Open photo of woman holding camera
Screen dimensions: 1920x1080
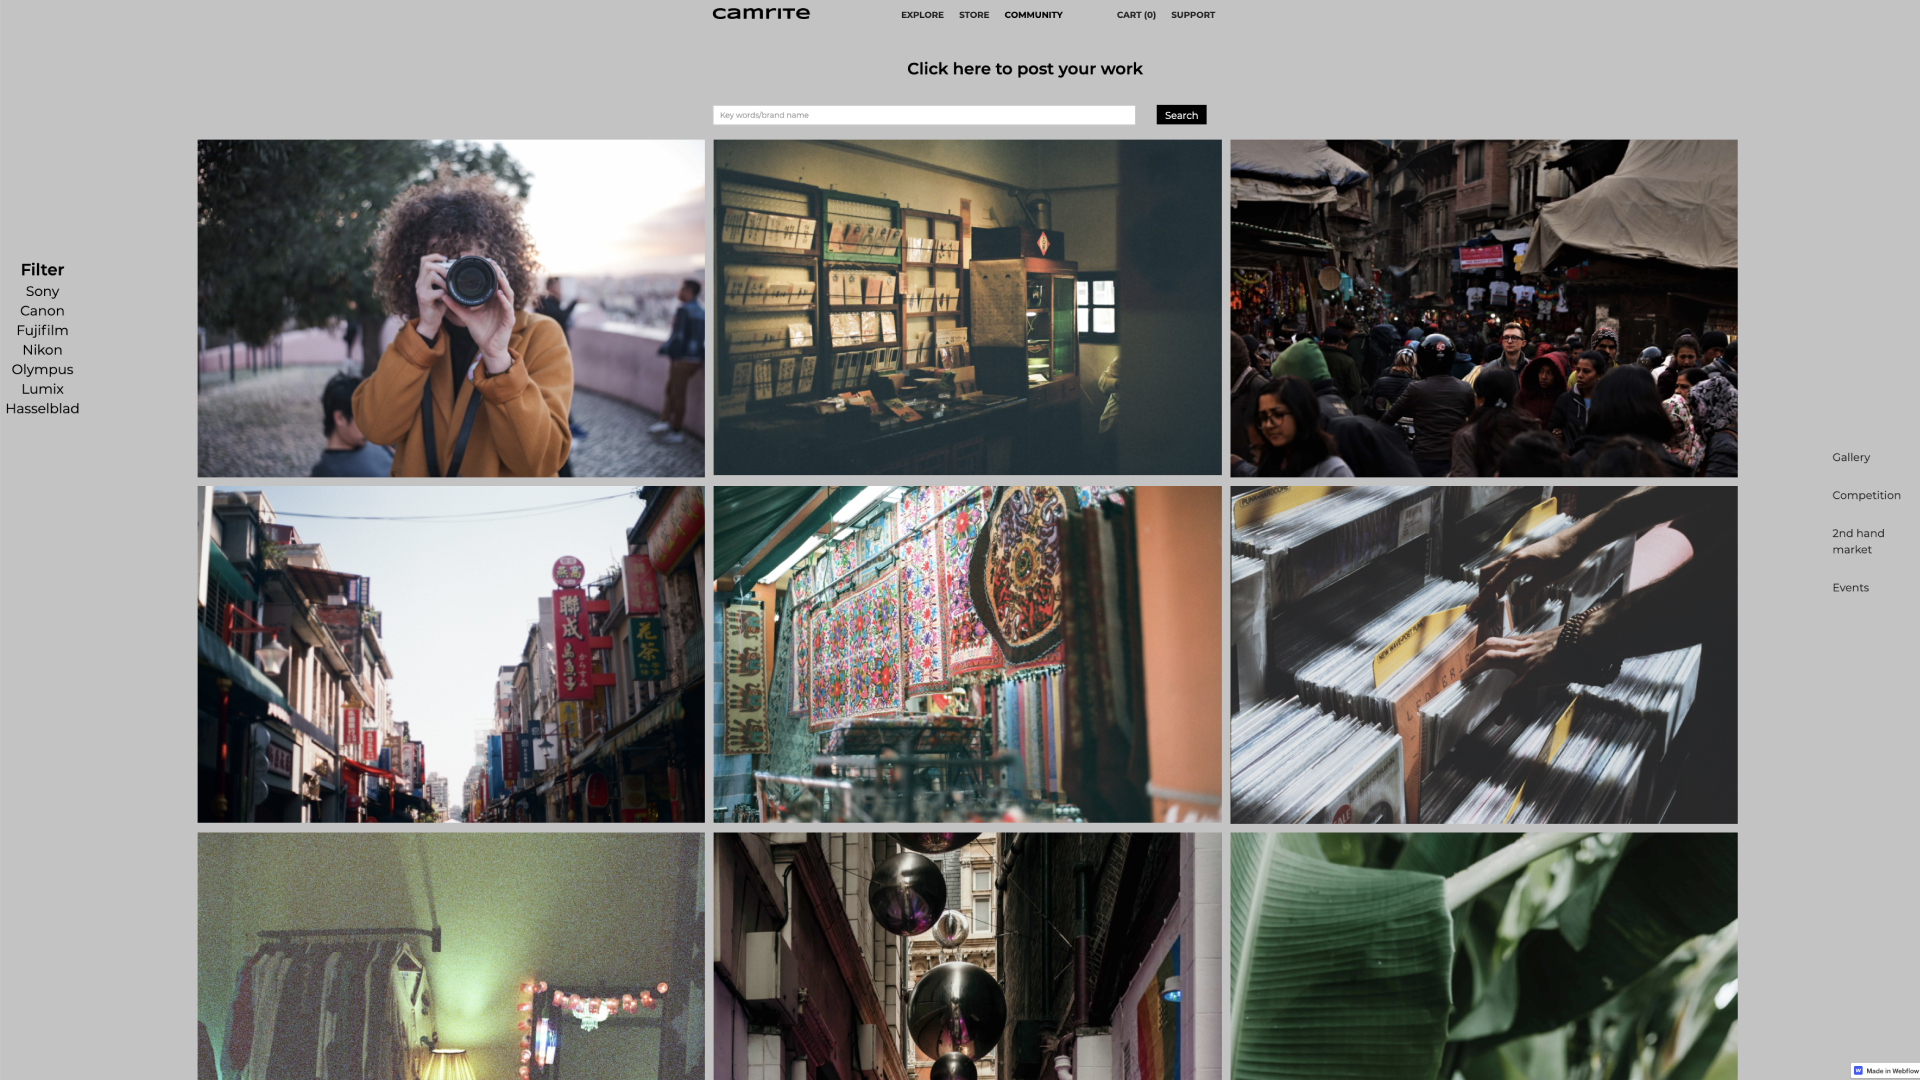(450, 308)
